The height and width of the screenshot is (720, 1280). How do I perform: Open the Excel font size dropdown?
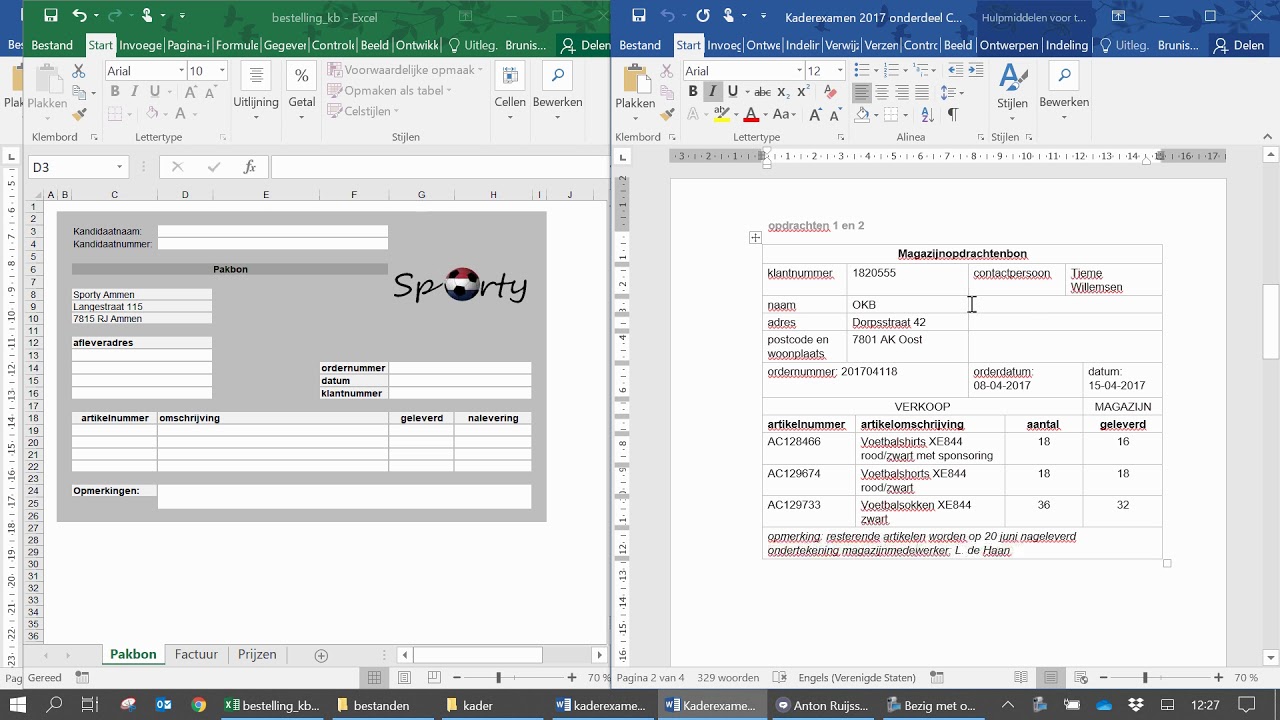pos(222,71)
